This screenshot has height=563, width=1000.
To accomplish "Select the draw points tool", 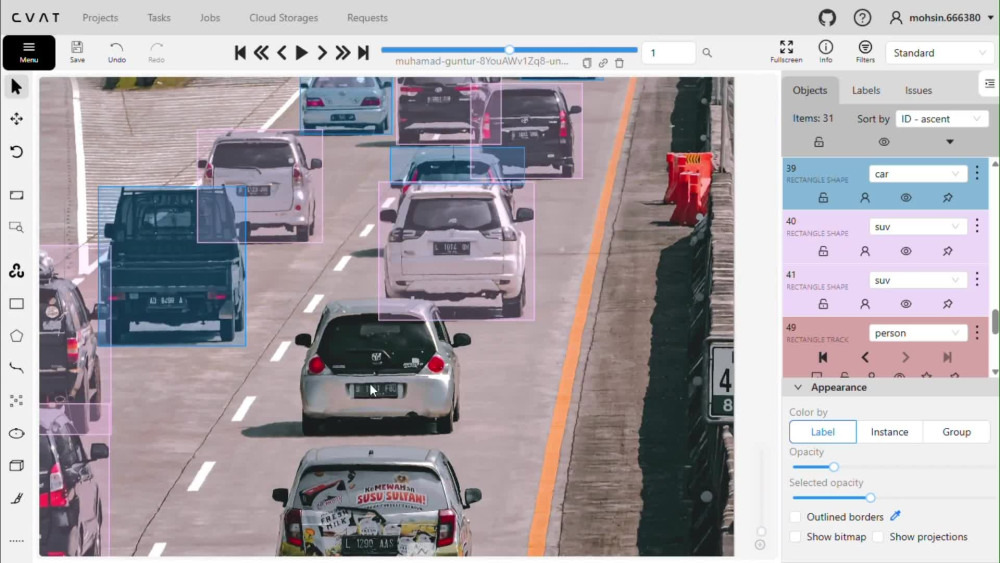I will [17, 400].
